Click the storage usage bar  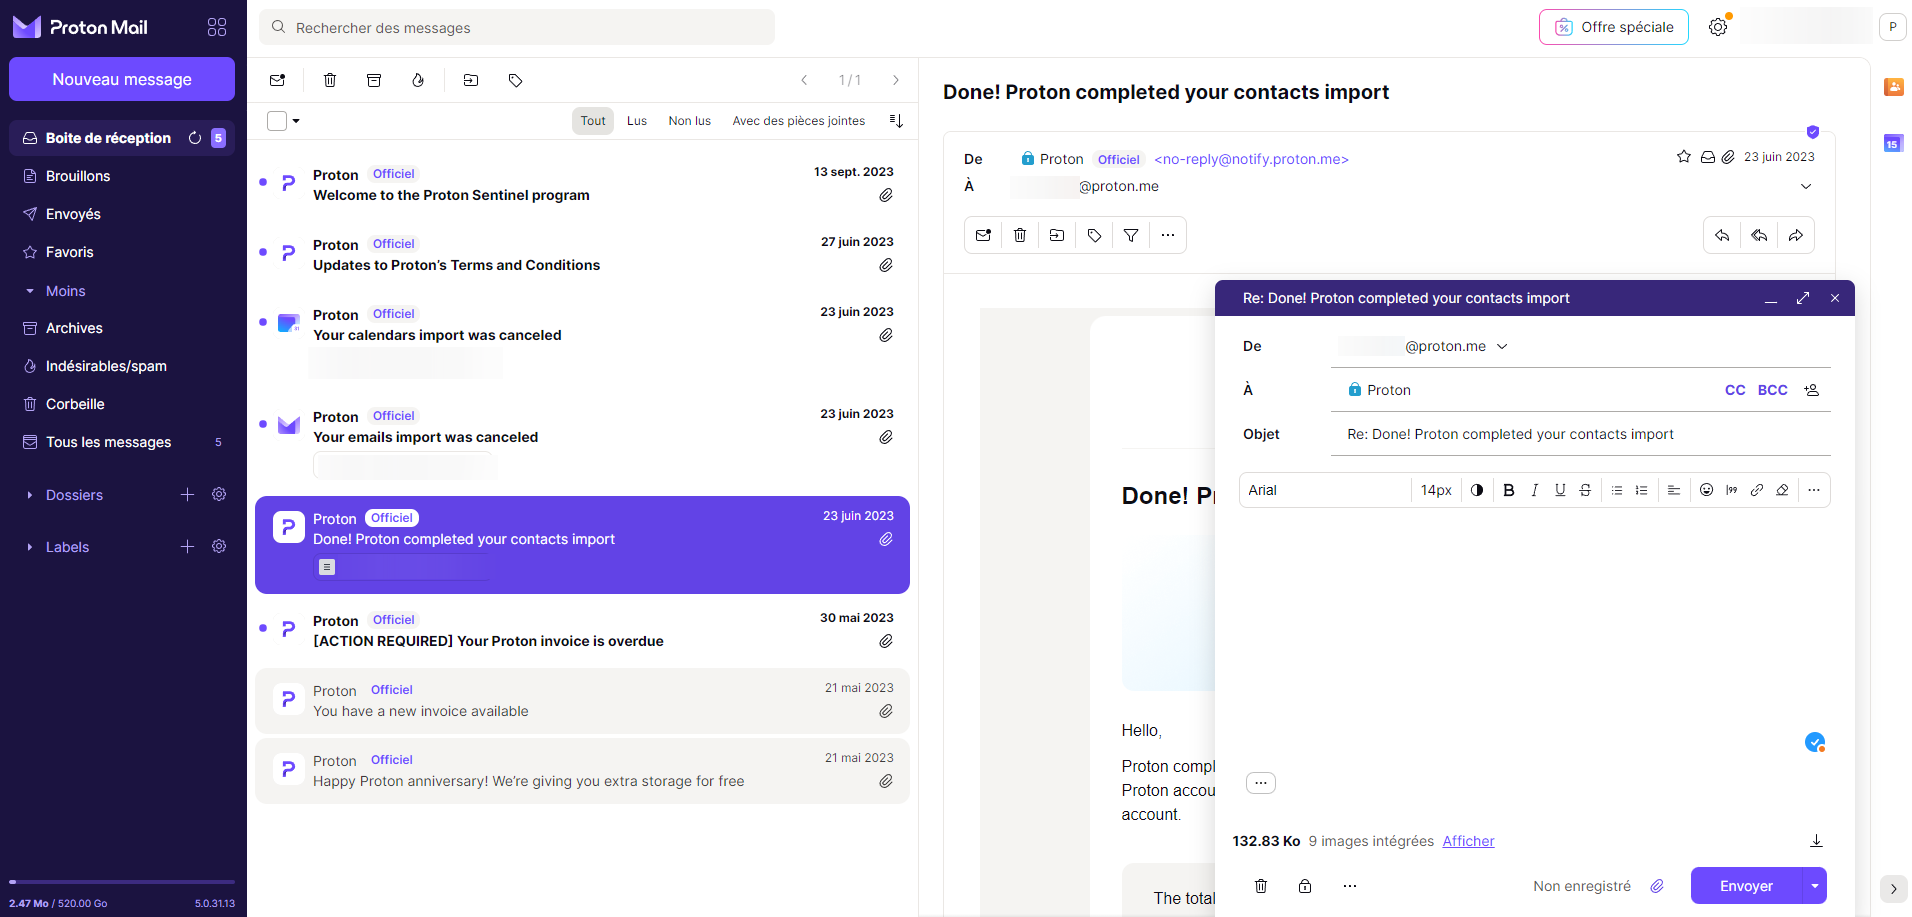click(x=122, y=882)
